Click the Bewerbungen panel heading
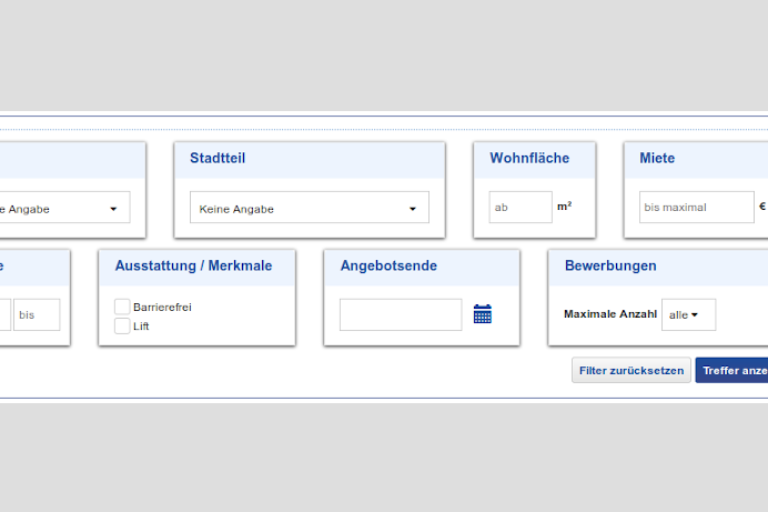Screen dimensions: 768x512 pos(610,266)
